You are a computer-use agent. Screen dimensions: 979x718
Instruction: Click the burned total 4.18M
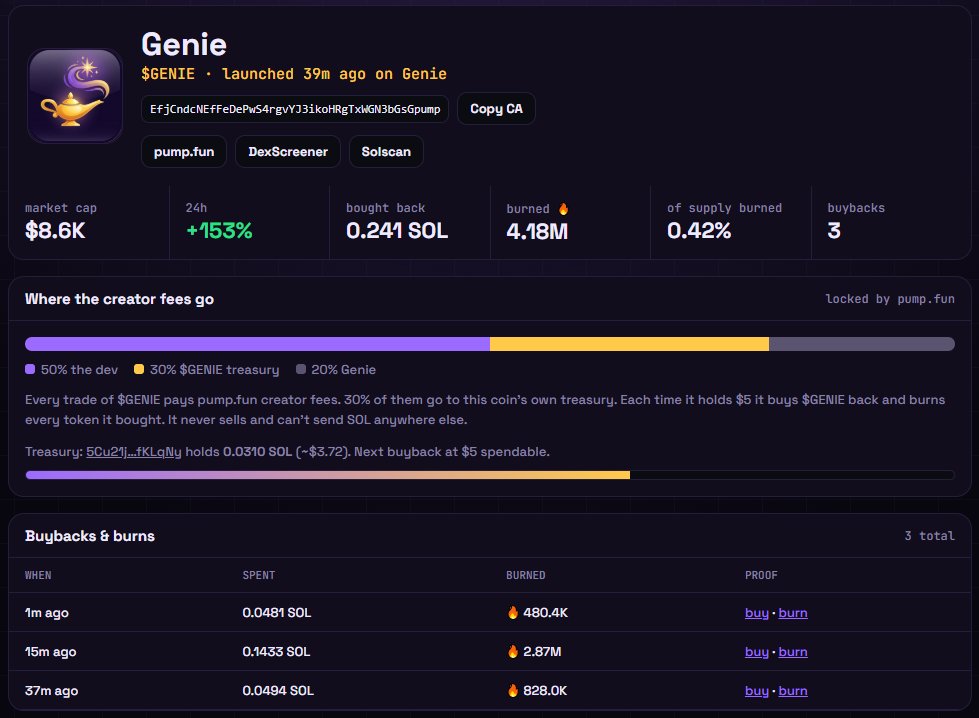pyautogui.click(x=537, y=232)
